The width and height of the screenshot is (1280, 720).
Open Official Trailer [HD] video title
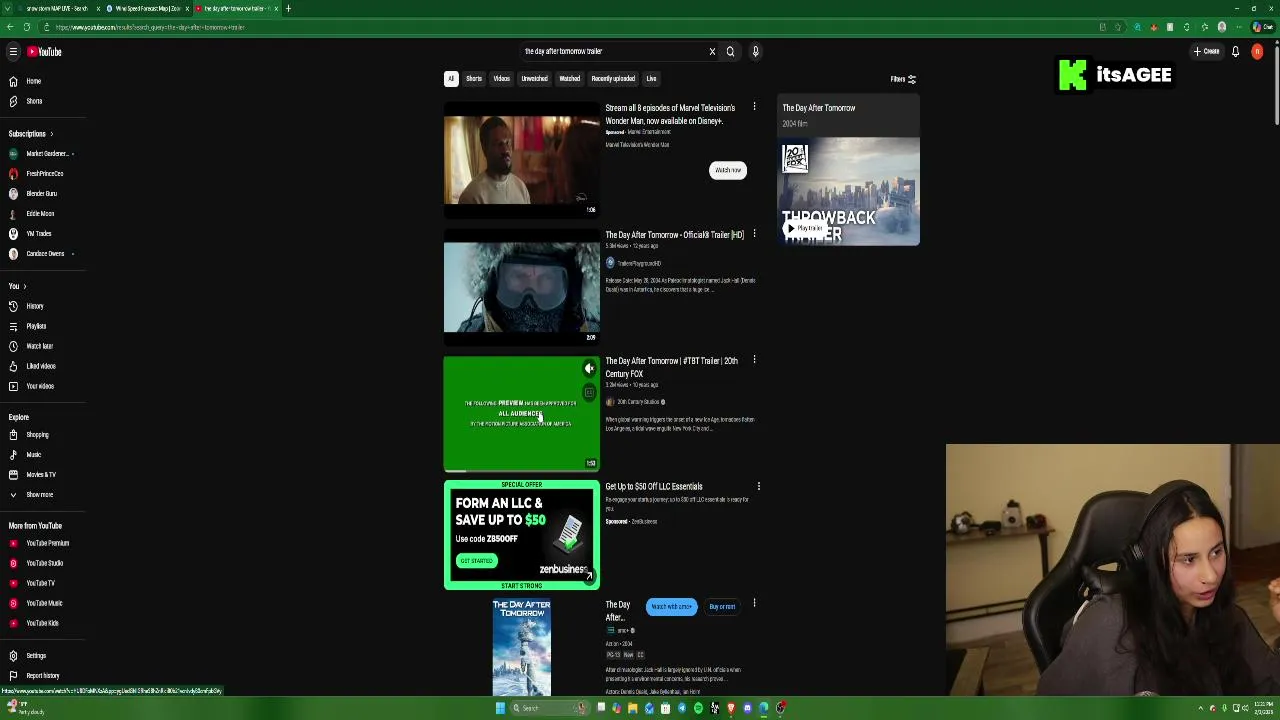pyautogui.click(x=674, y=235)
